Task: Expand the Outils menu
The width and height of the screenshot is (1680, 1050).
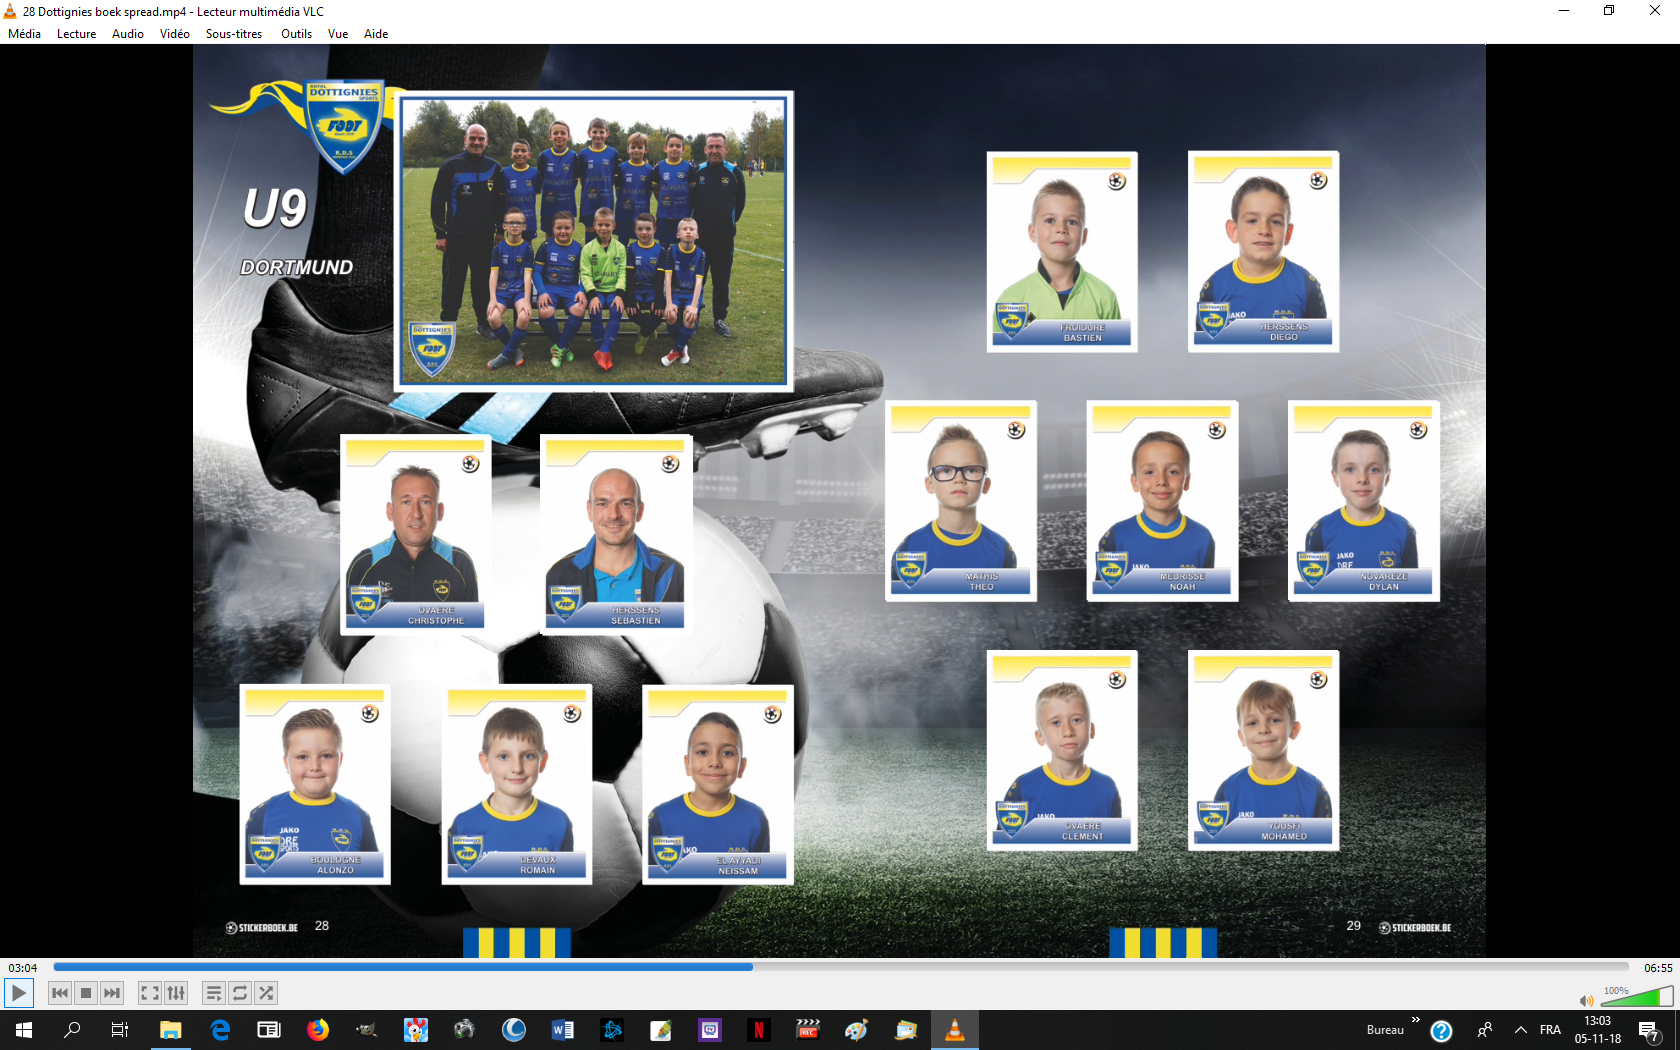Action: click(296, 34)
